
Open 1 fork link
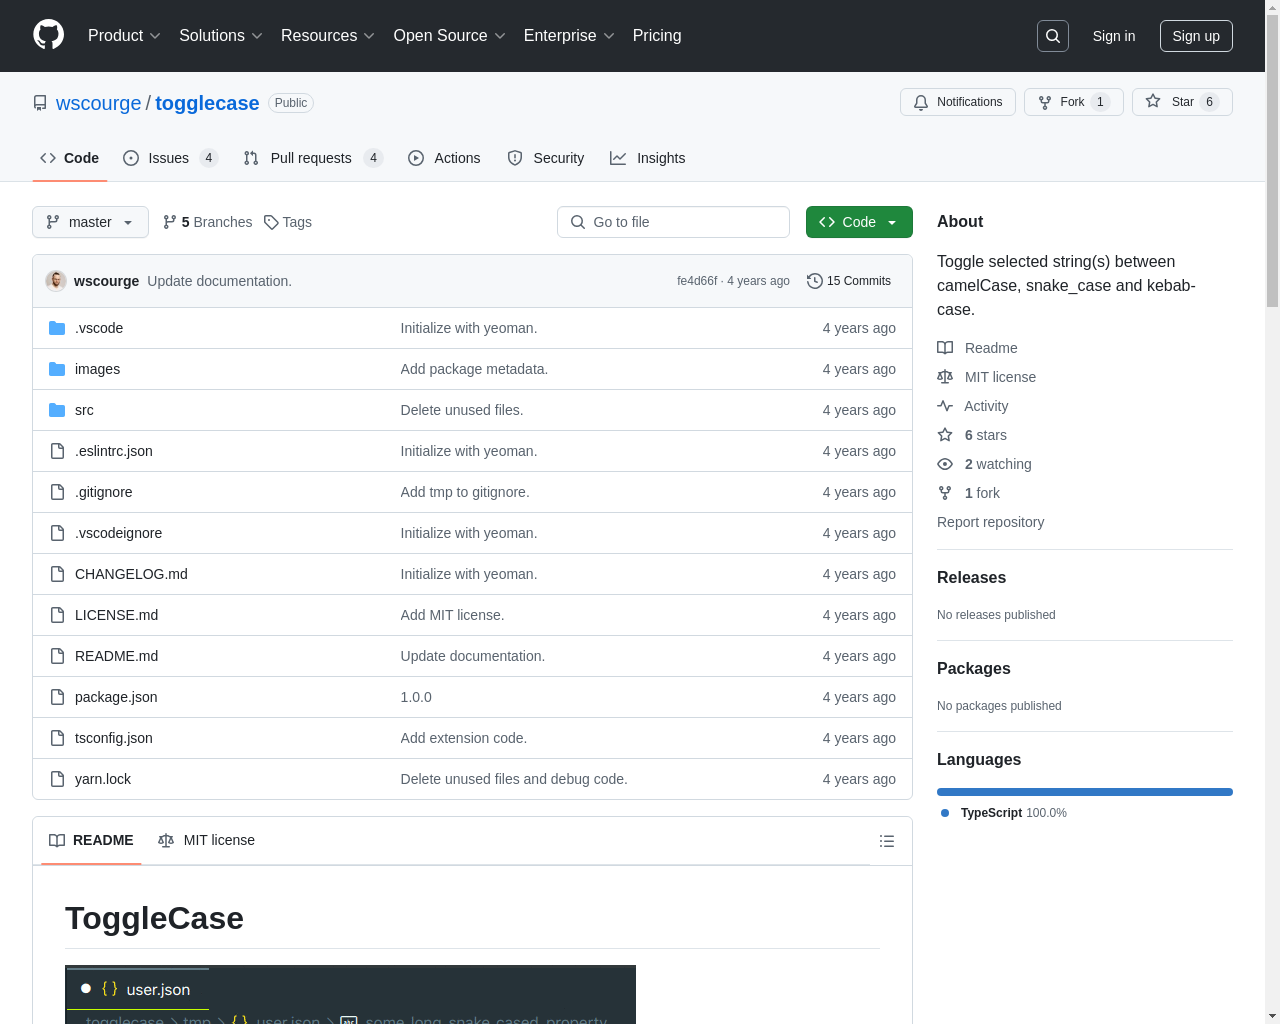968,493
